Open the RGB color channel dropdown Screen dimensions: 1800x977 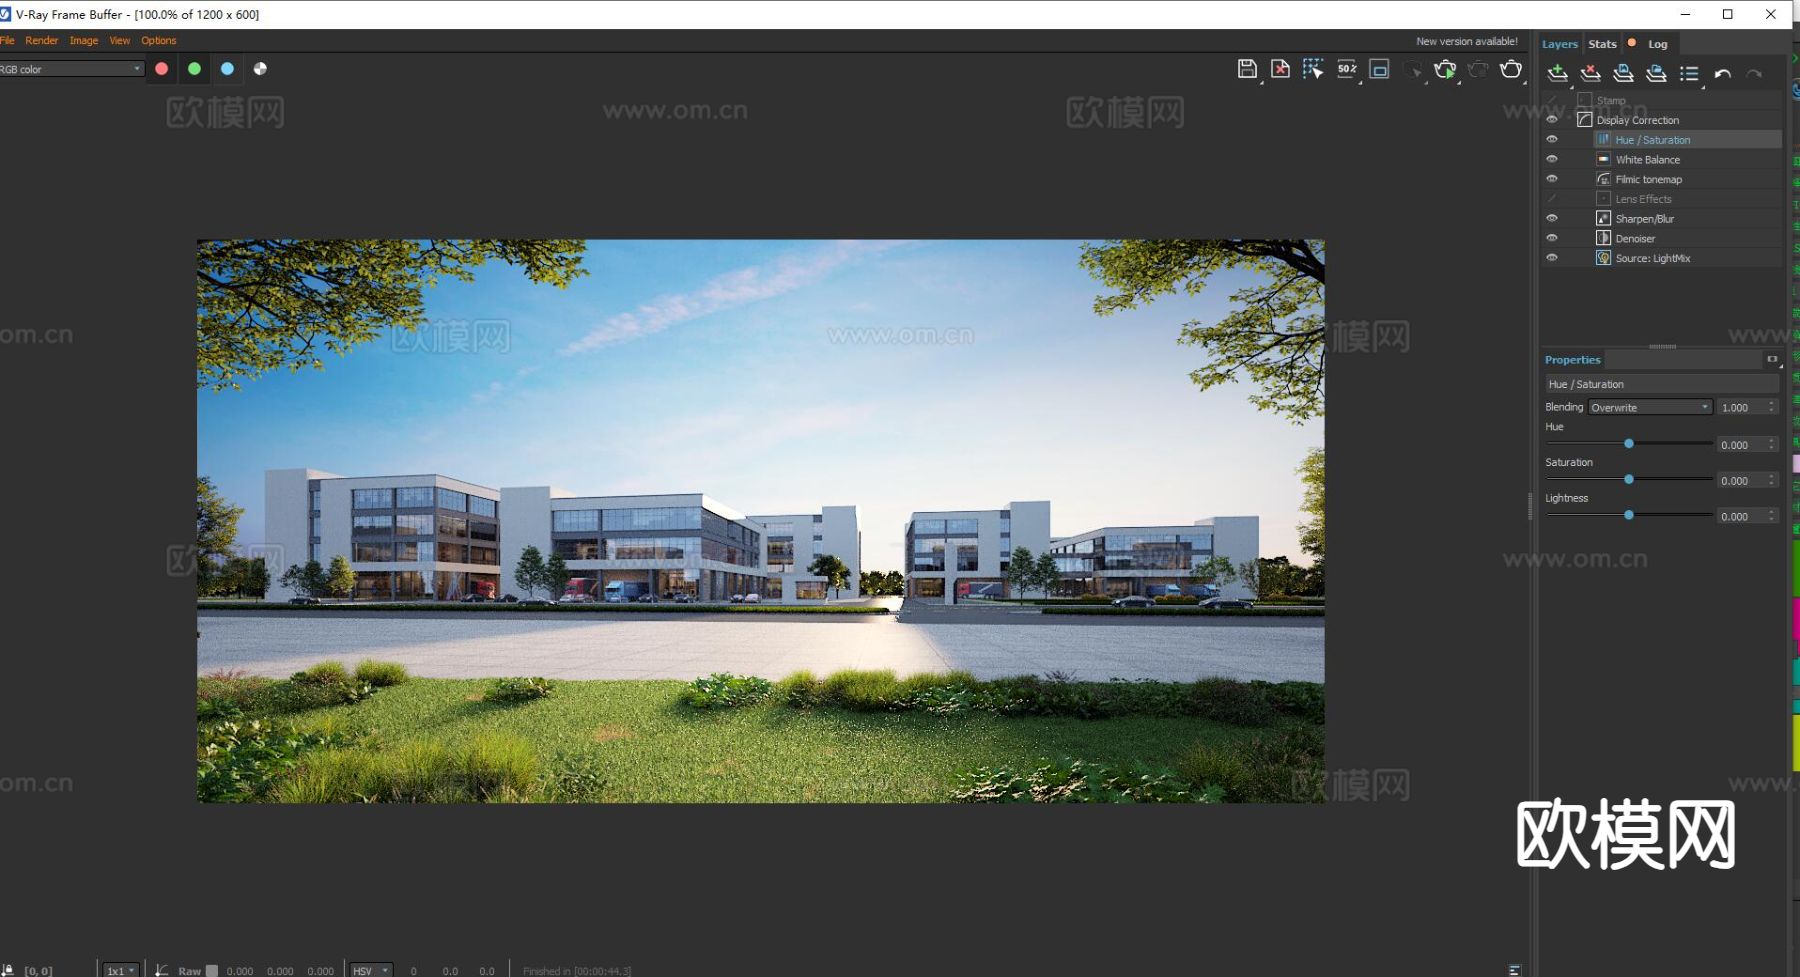(x=71, y=69)
